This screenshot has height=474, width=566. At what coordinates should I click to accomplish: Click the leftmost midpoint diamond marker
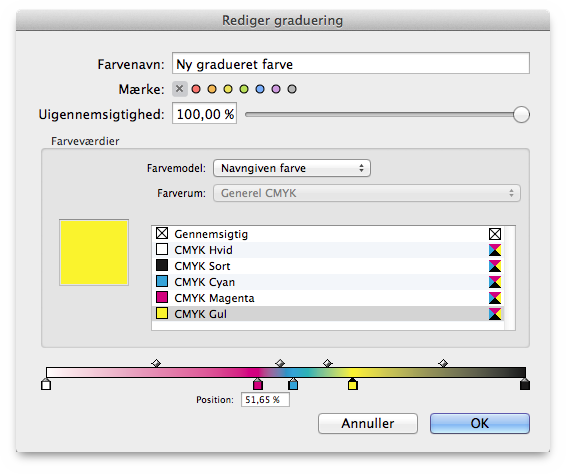pos(156,363)
